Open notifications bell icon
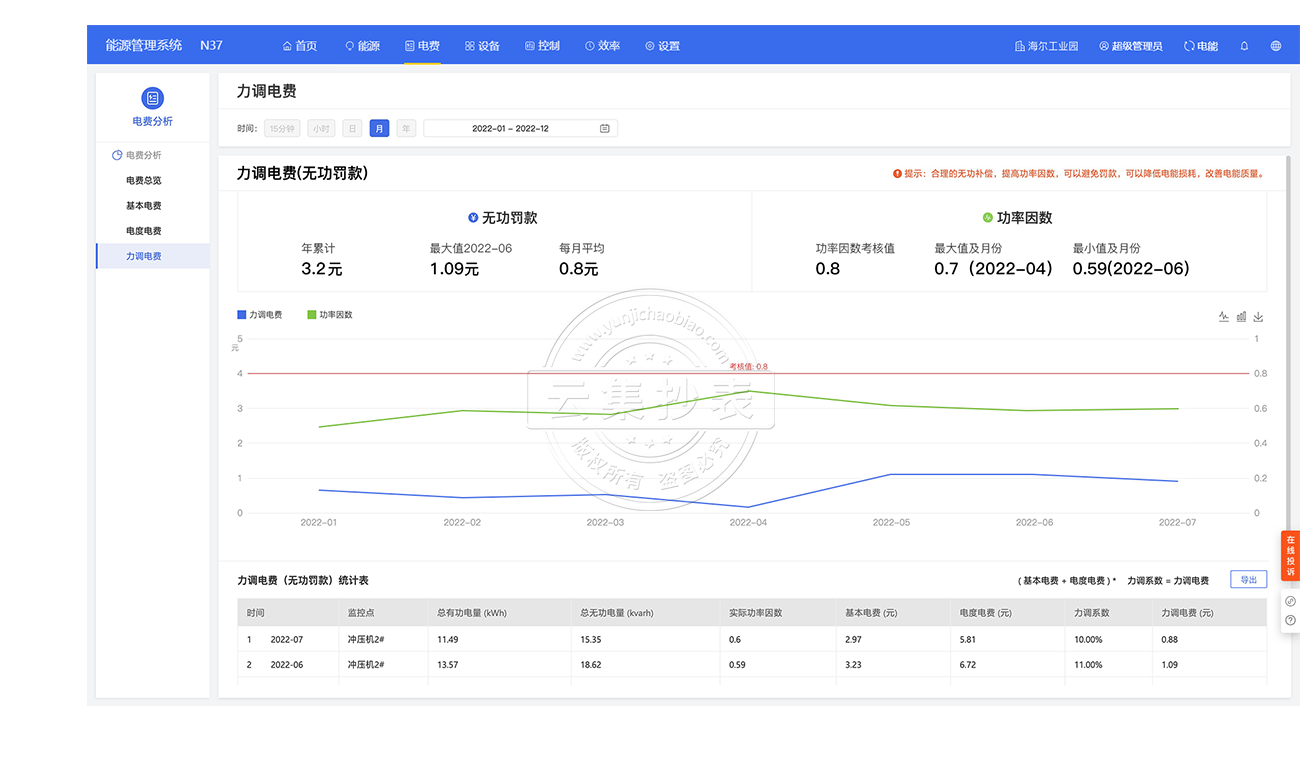 pos(1244,46)
